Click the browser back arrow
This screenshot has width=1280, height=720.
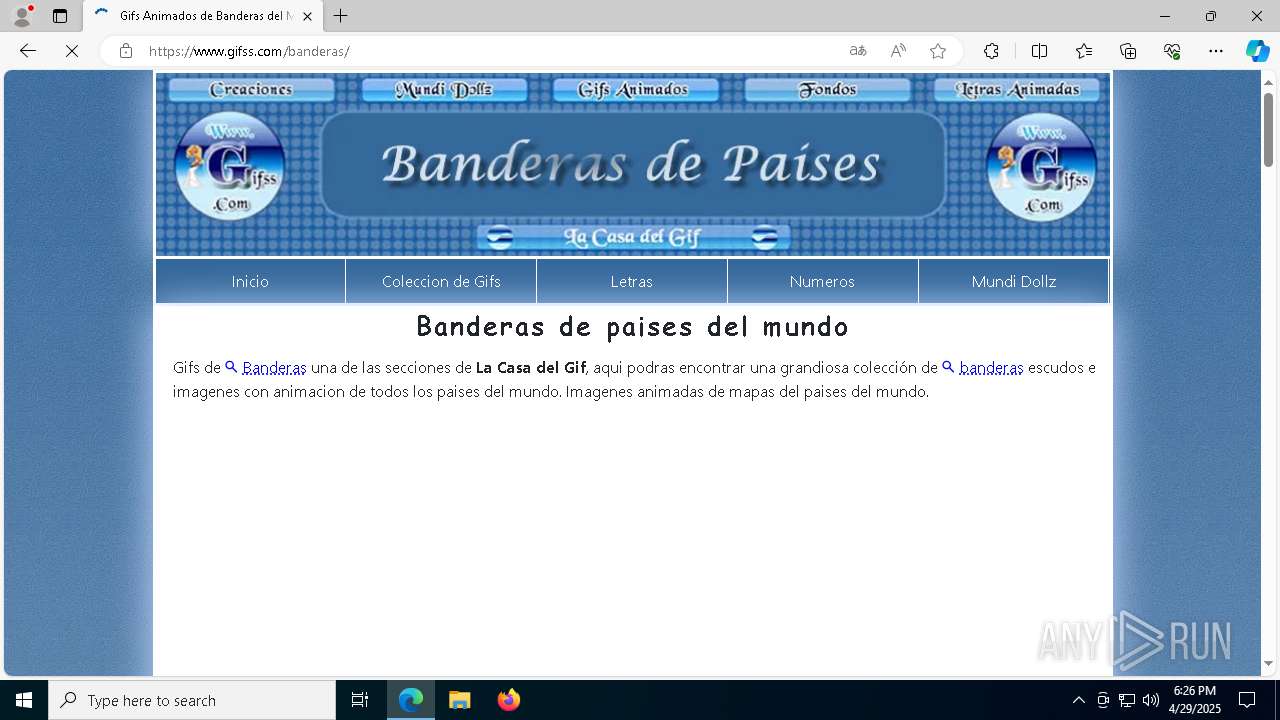[28, 51]
